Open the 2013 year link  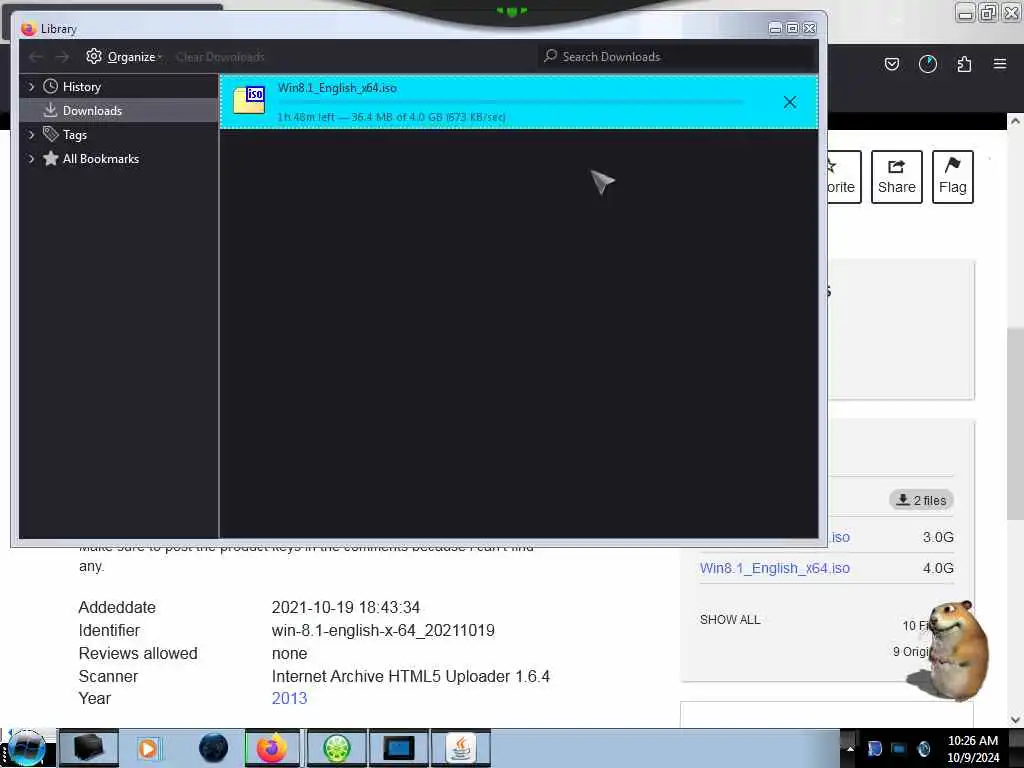(x=289, y=698)
